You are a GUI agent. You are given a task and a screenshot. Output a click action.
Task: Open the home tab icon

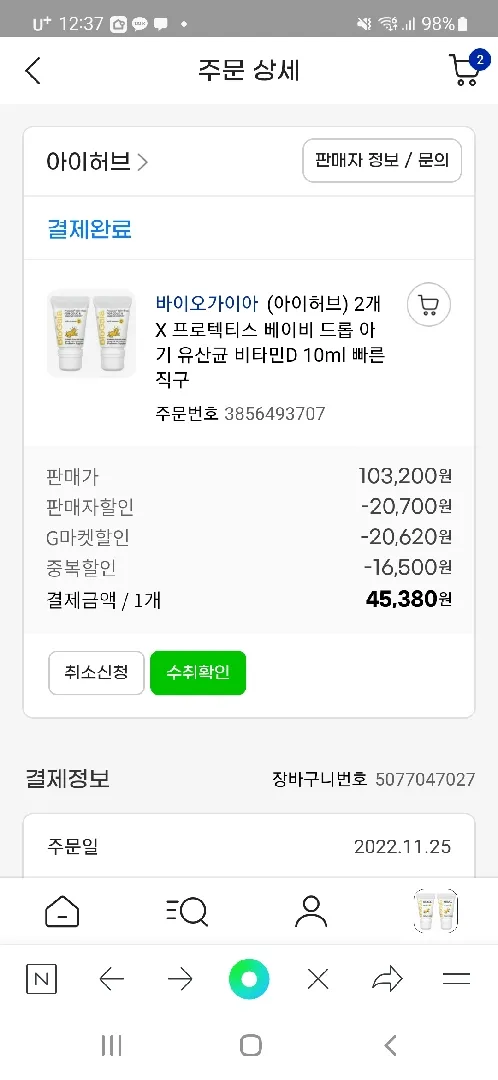click(x=62, y=912)
